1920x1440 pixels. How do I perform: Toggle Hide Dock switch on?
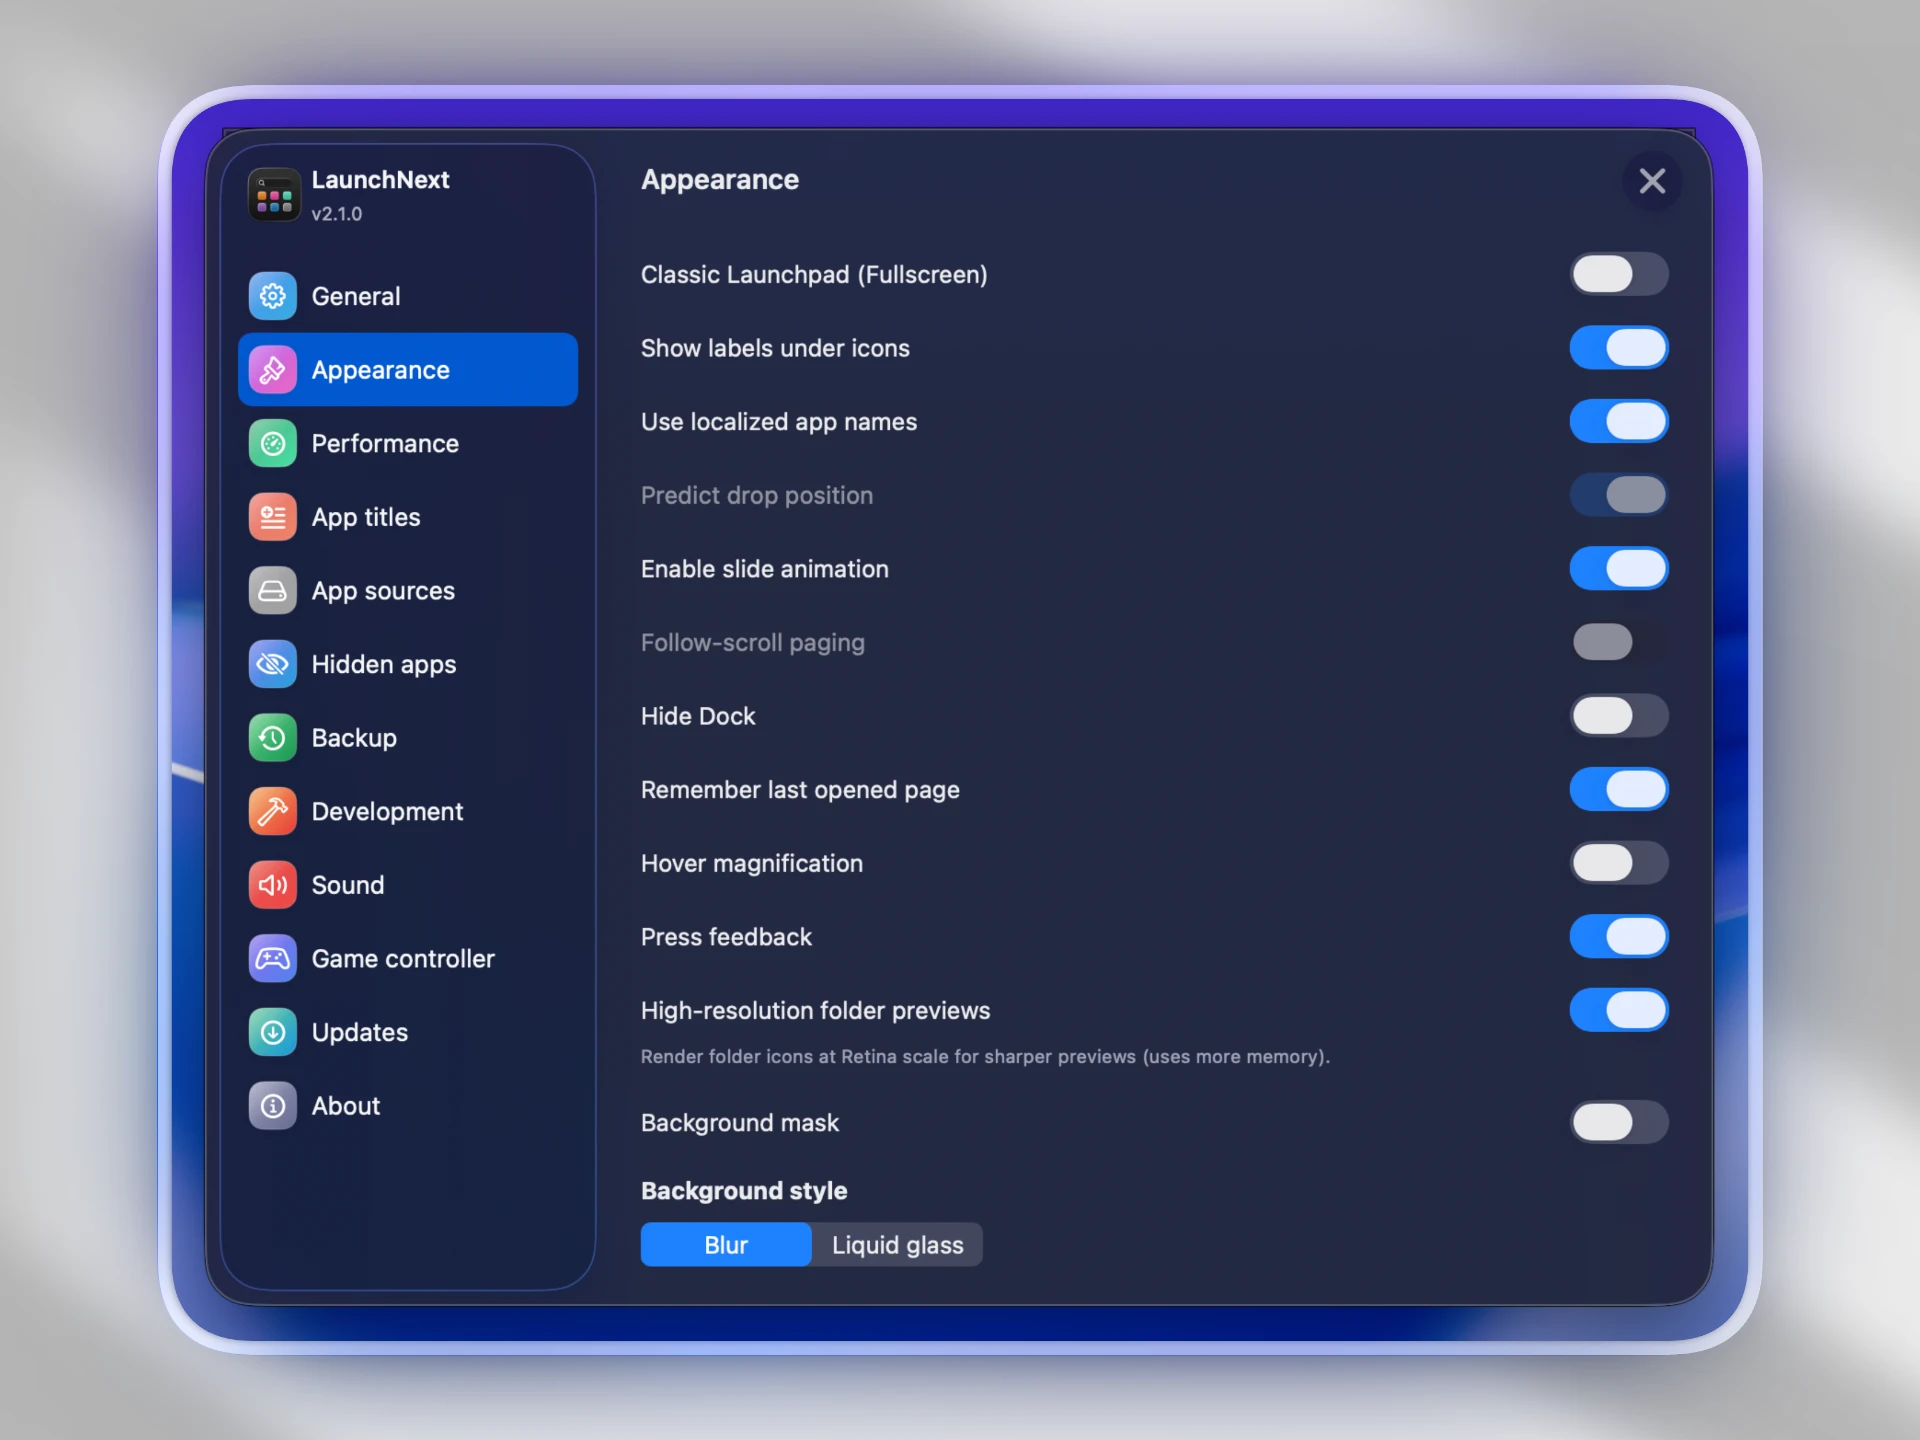[x=1618, y=716]
